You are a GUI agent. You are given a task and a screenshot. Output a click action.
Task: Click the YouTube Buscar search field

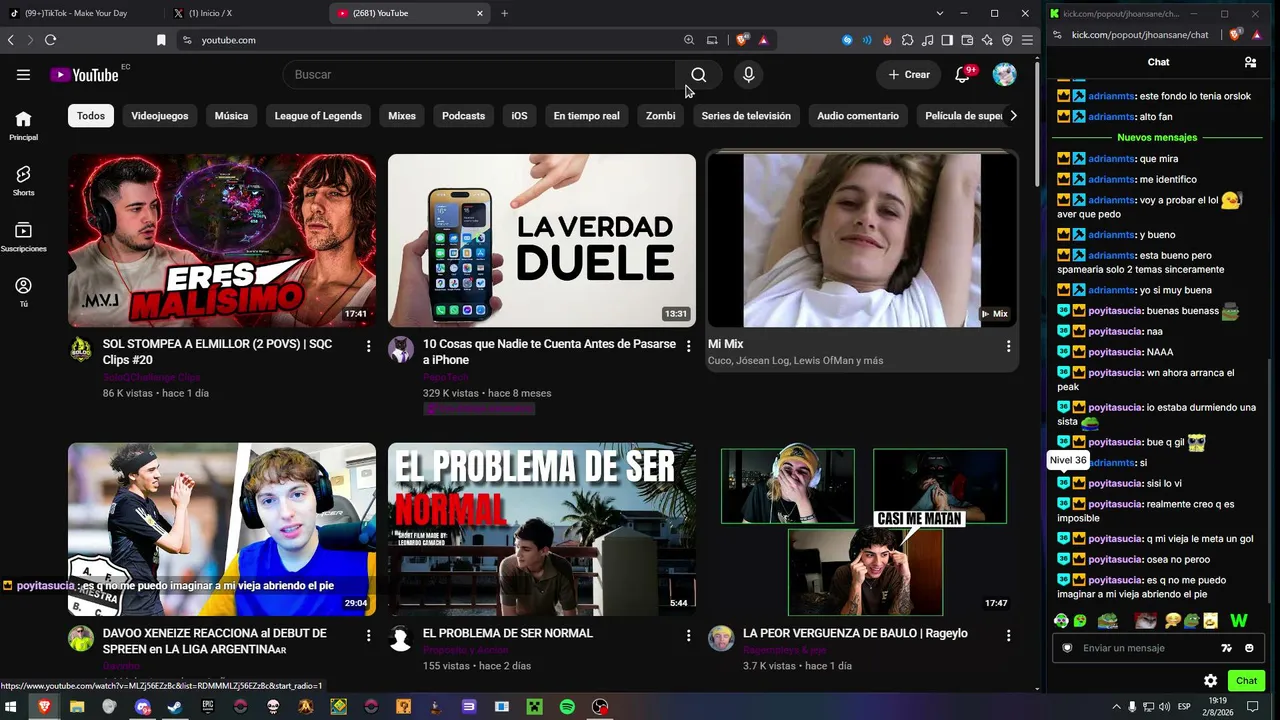tap(479, 75)
